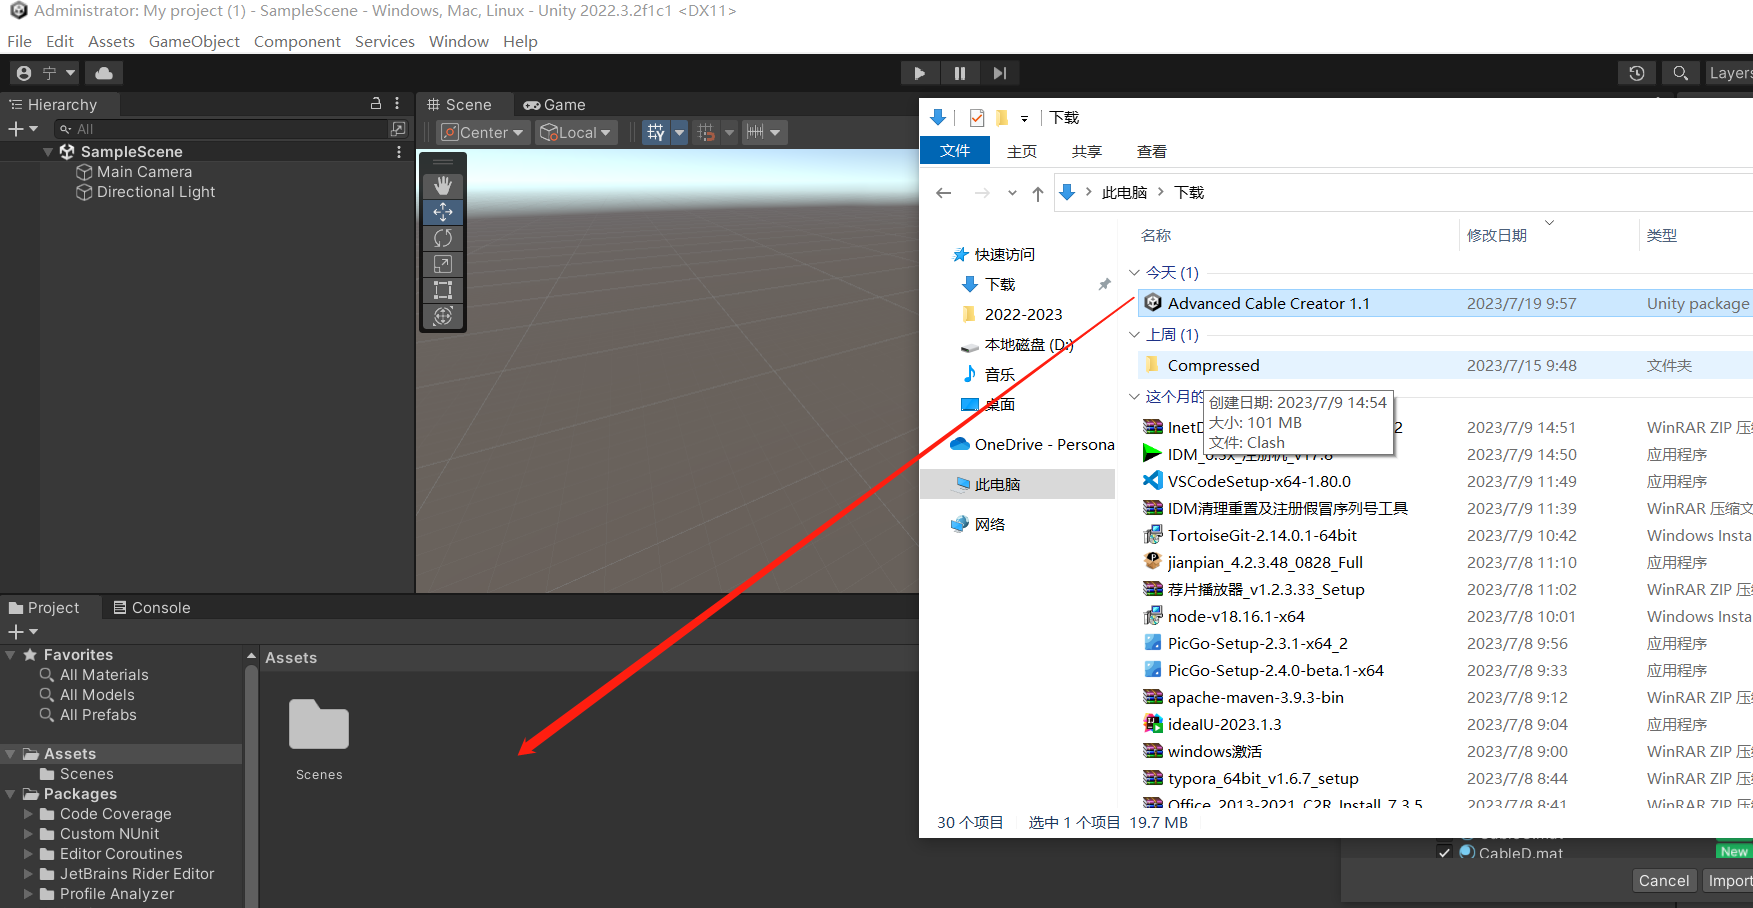Image resolution: width=1753 pixels, height=908 pixels.
Task: Collapse the SampleScene hierarchy node
Action: 48,152
